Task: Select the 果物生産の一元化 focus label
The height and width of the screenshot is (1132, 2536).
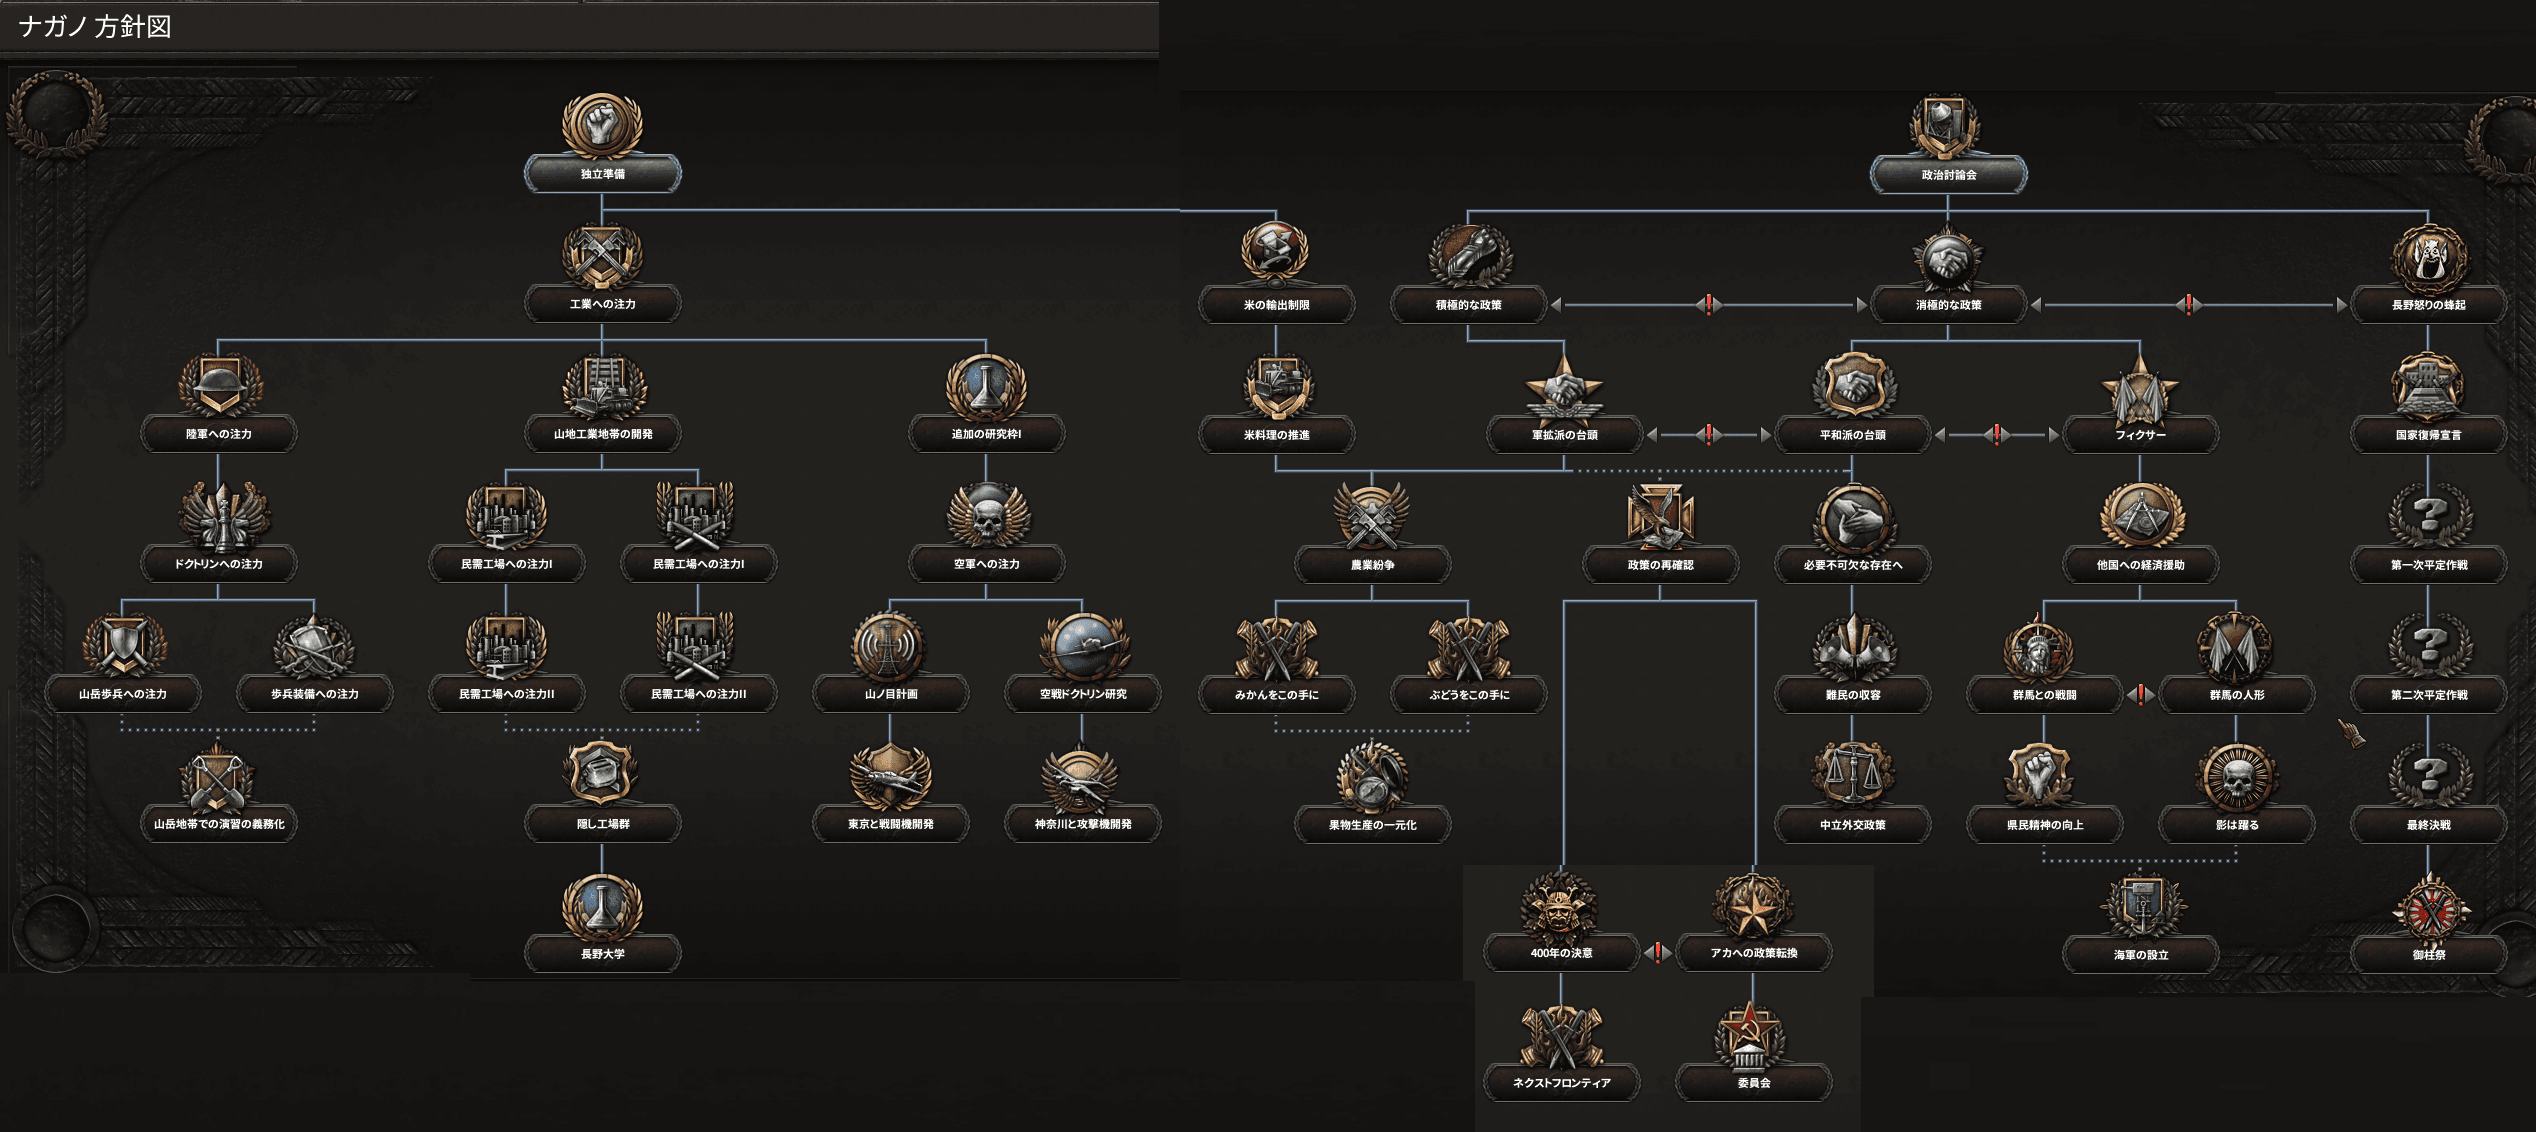Action: click(x=1372, y=825)
